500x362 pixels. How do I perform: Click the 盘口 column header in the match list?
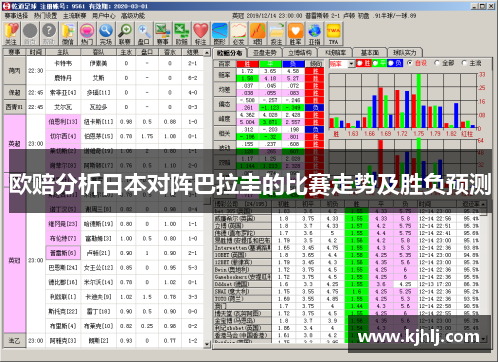pos(147,52)
